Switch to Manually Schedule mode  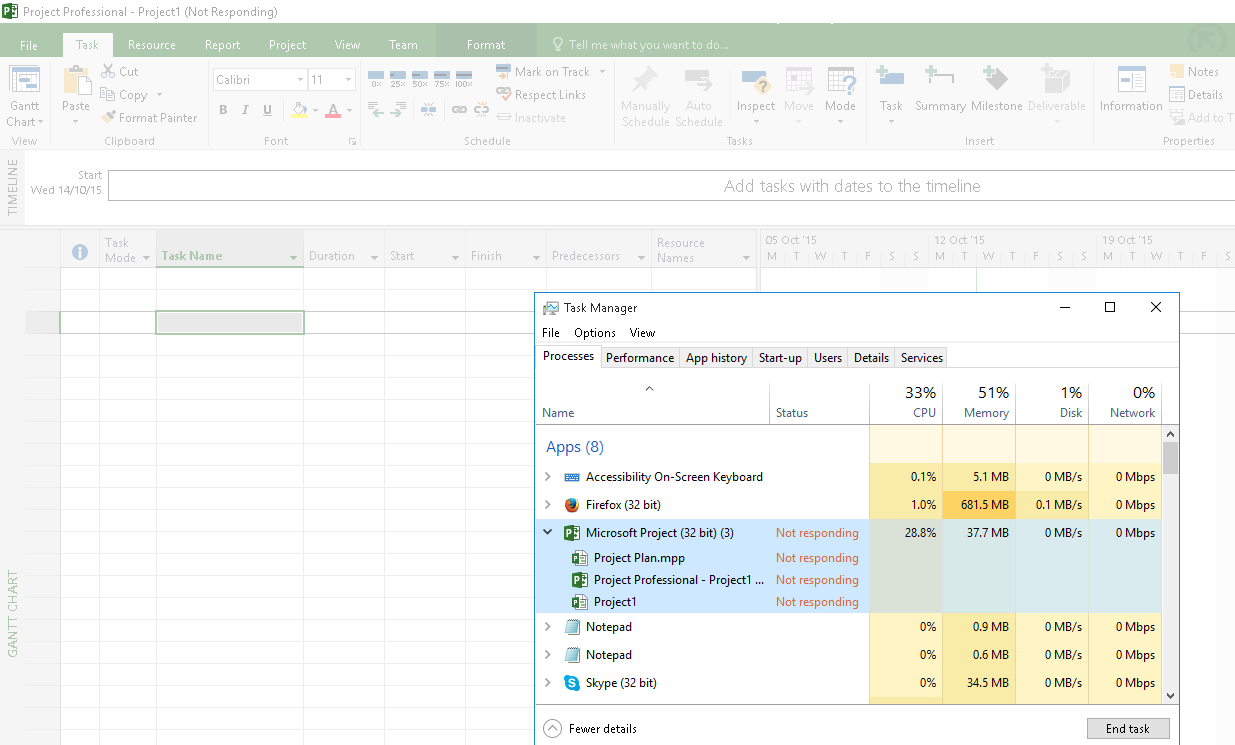point(645,97)
